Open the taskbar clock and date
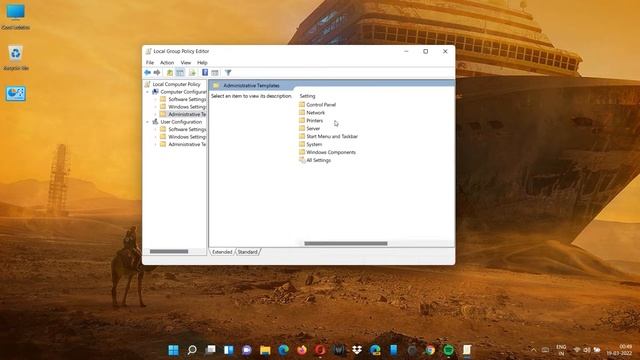This screenshot has width=640, height=360. click(620, 350)
